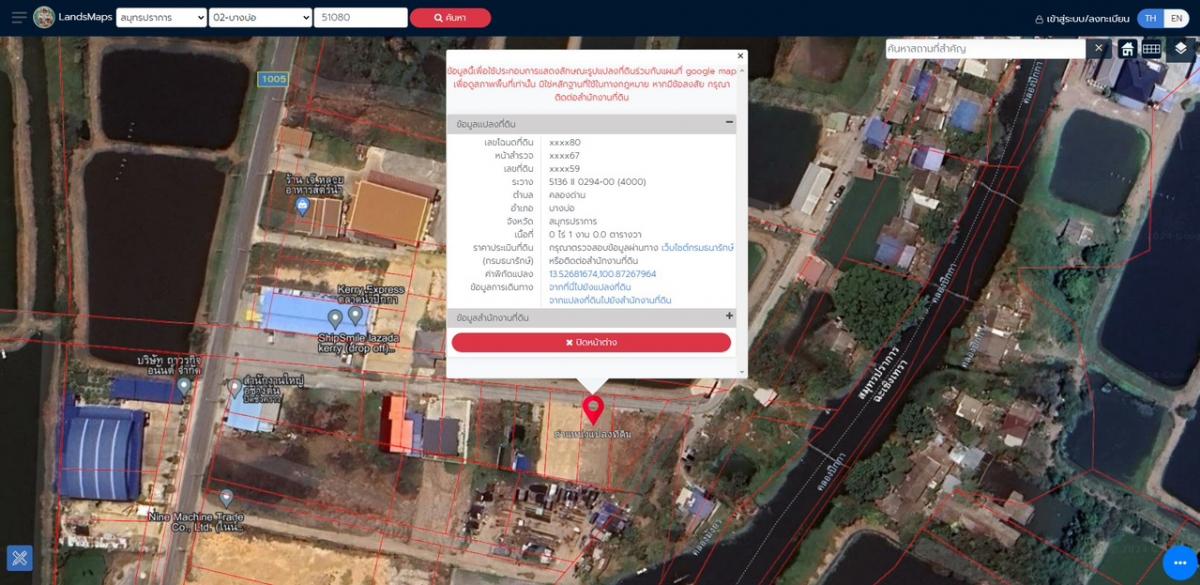Switch interface language to TH
The image size is (1200, 585).
pos(1151,17)
